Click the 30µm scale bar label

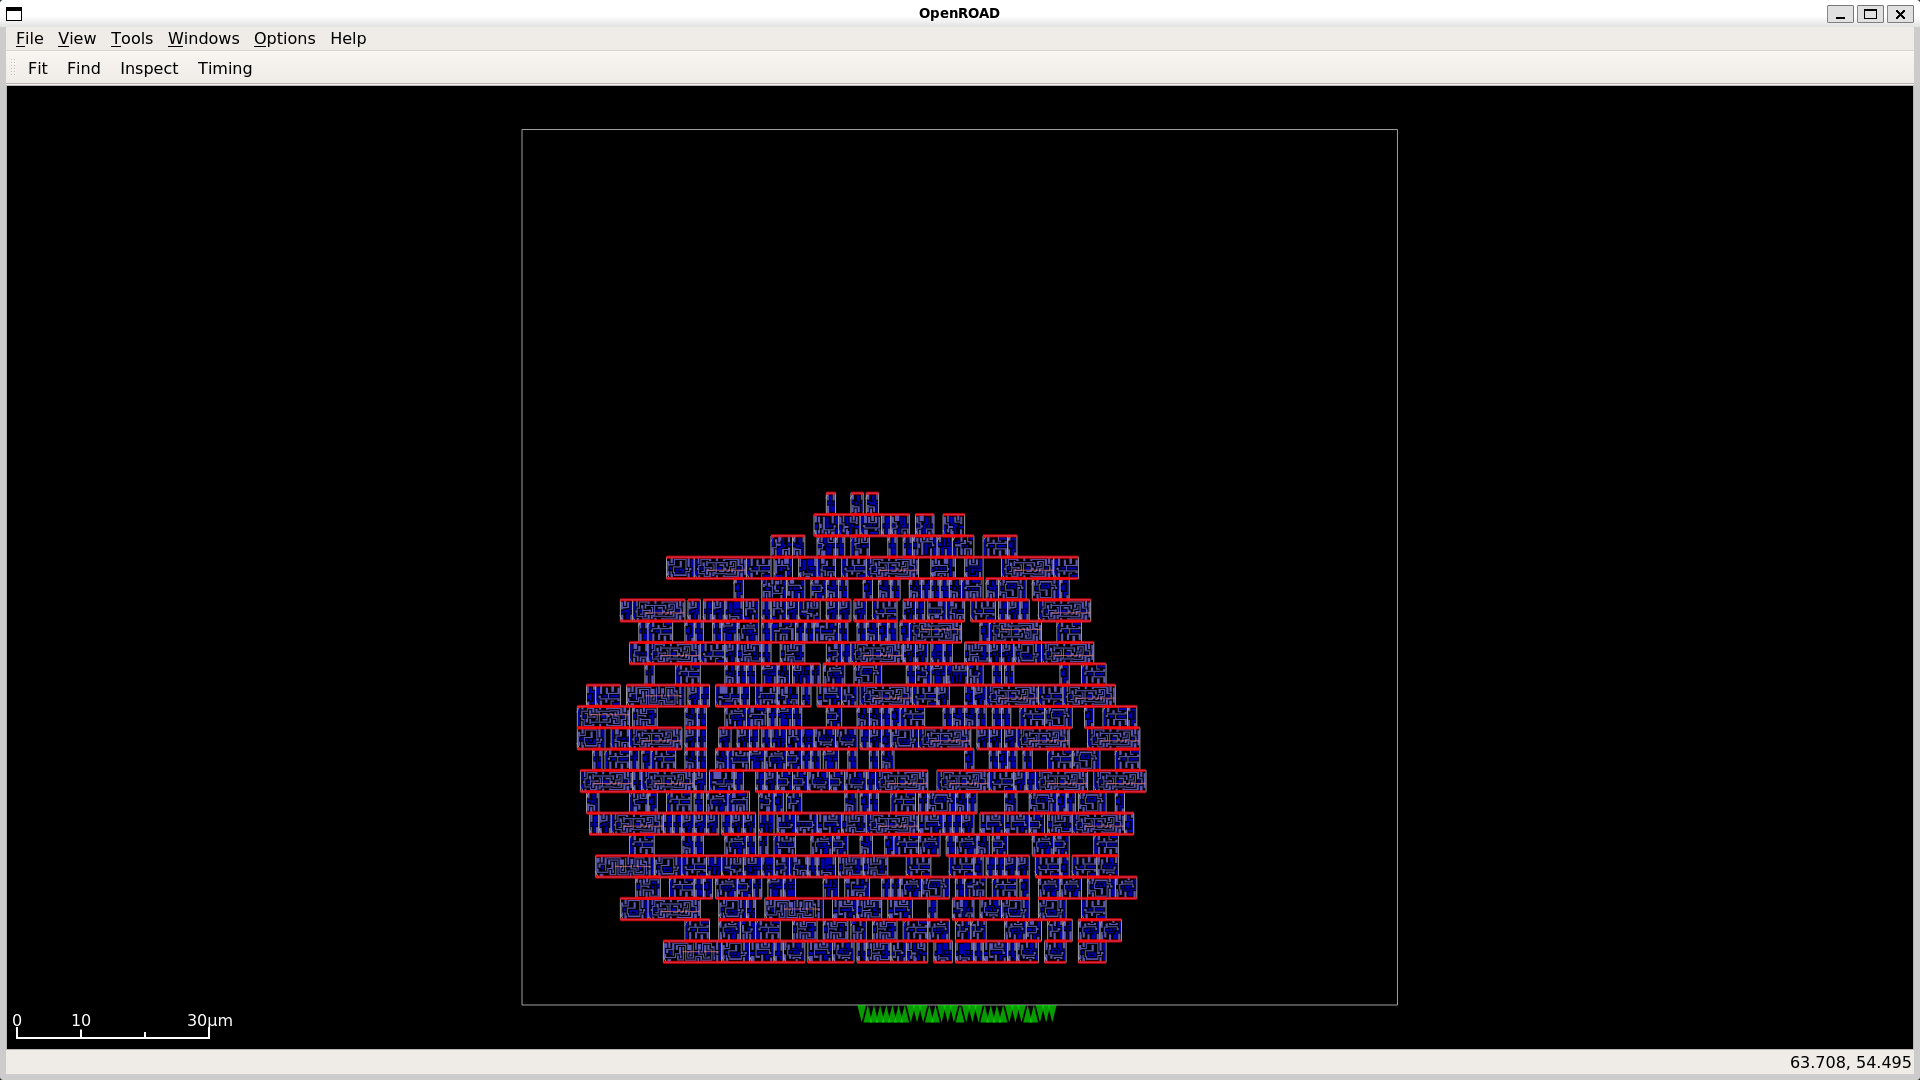coord(209,1020)
